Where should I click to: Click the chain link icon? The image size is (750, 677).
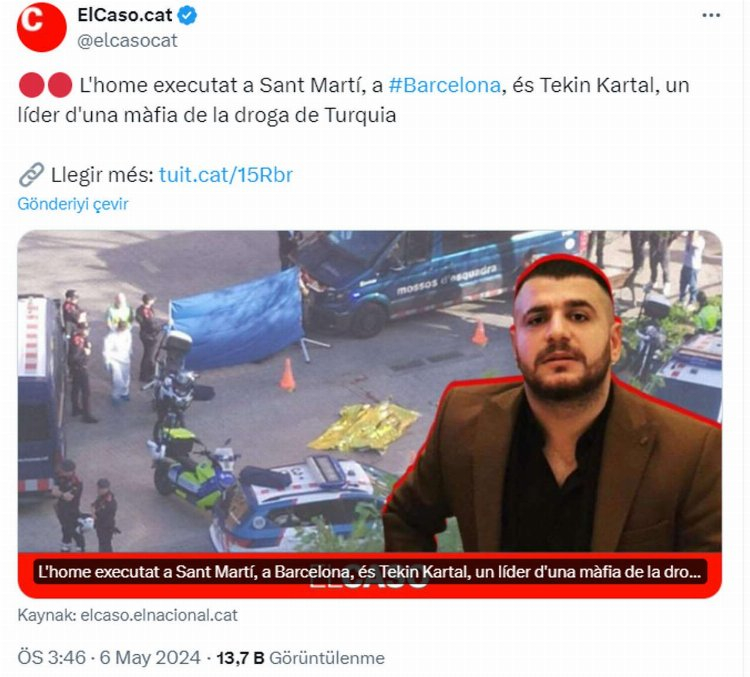pyautogui.click(x=32, y=174)
